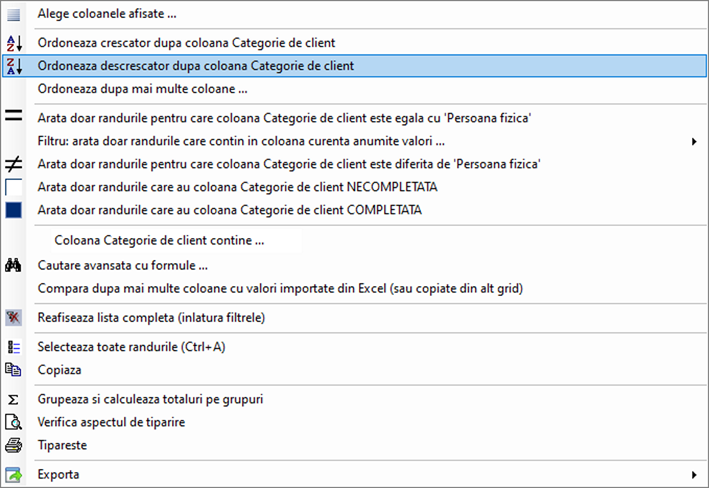Image resolution: width=709 pixels, height=488 pixels.
Task: Click the sigma group totals icon
Action: (x=13, y=399)
